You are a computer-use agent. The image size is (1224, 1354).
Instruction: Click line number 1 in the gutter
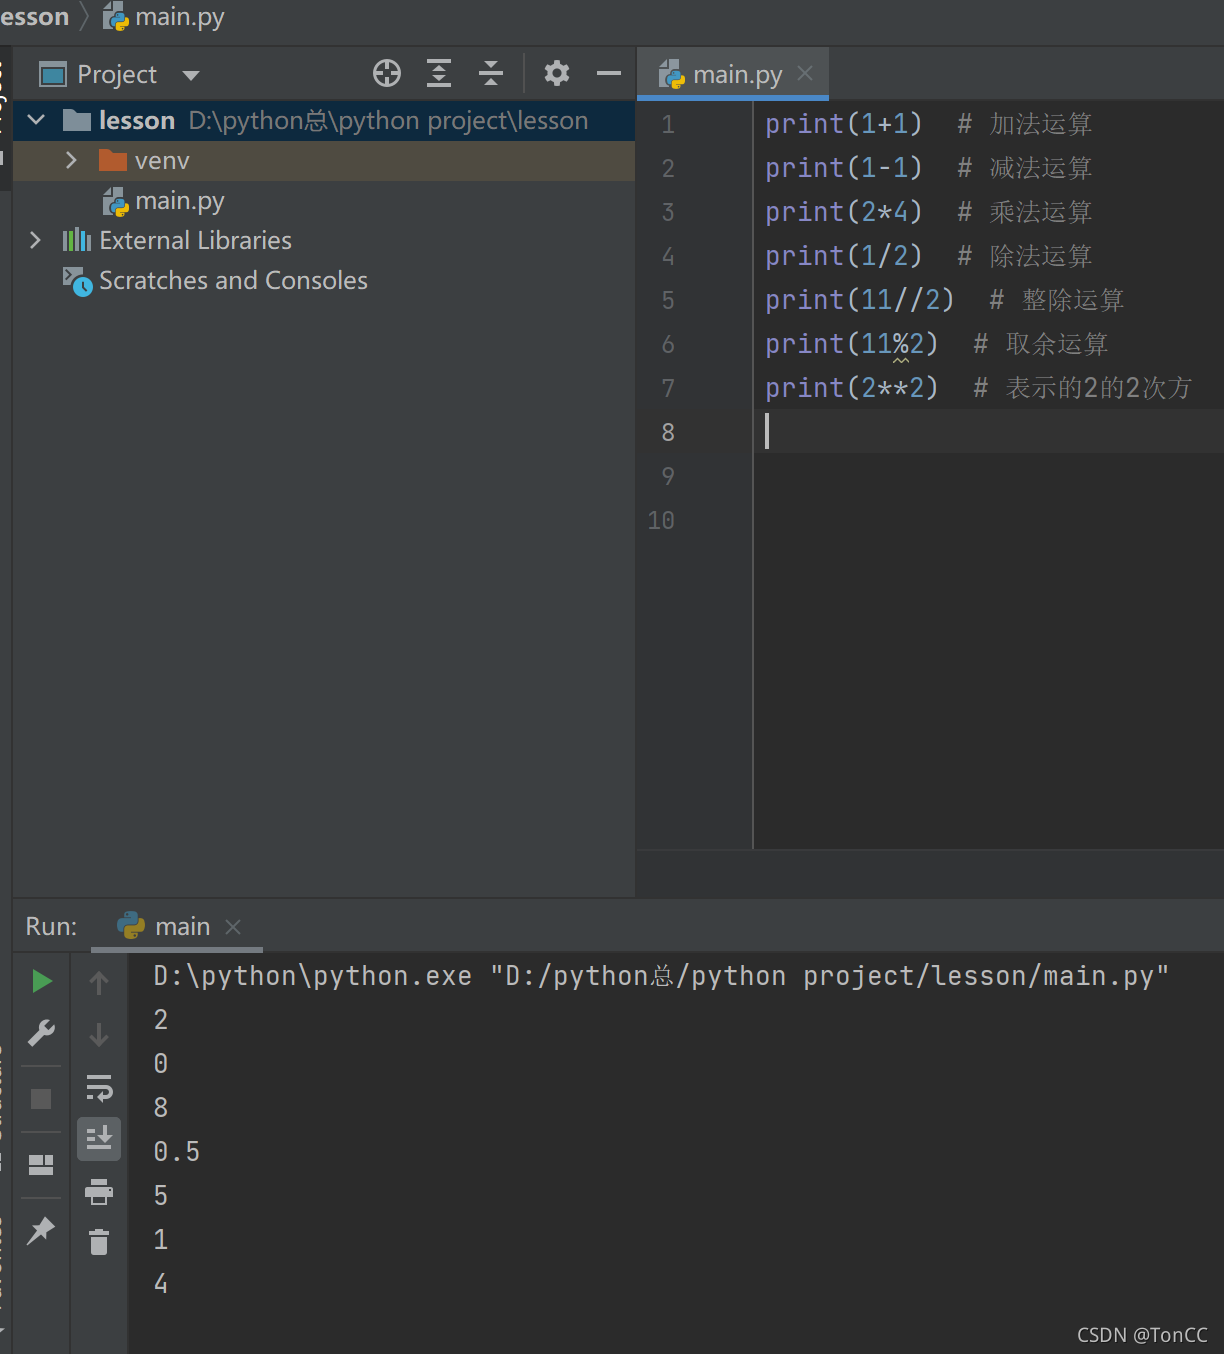click(x=668, y=124)
